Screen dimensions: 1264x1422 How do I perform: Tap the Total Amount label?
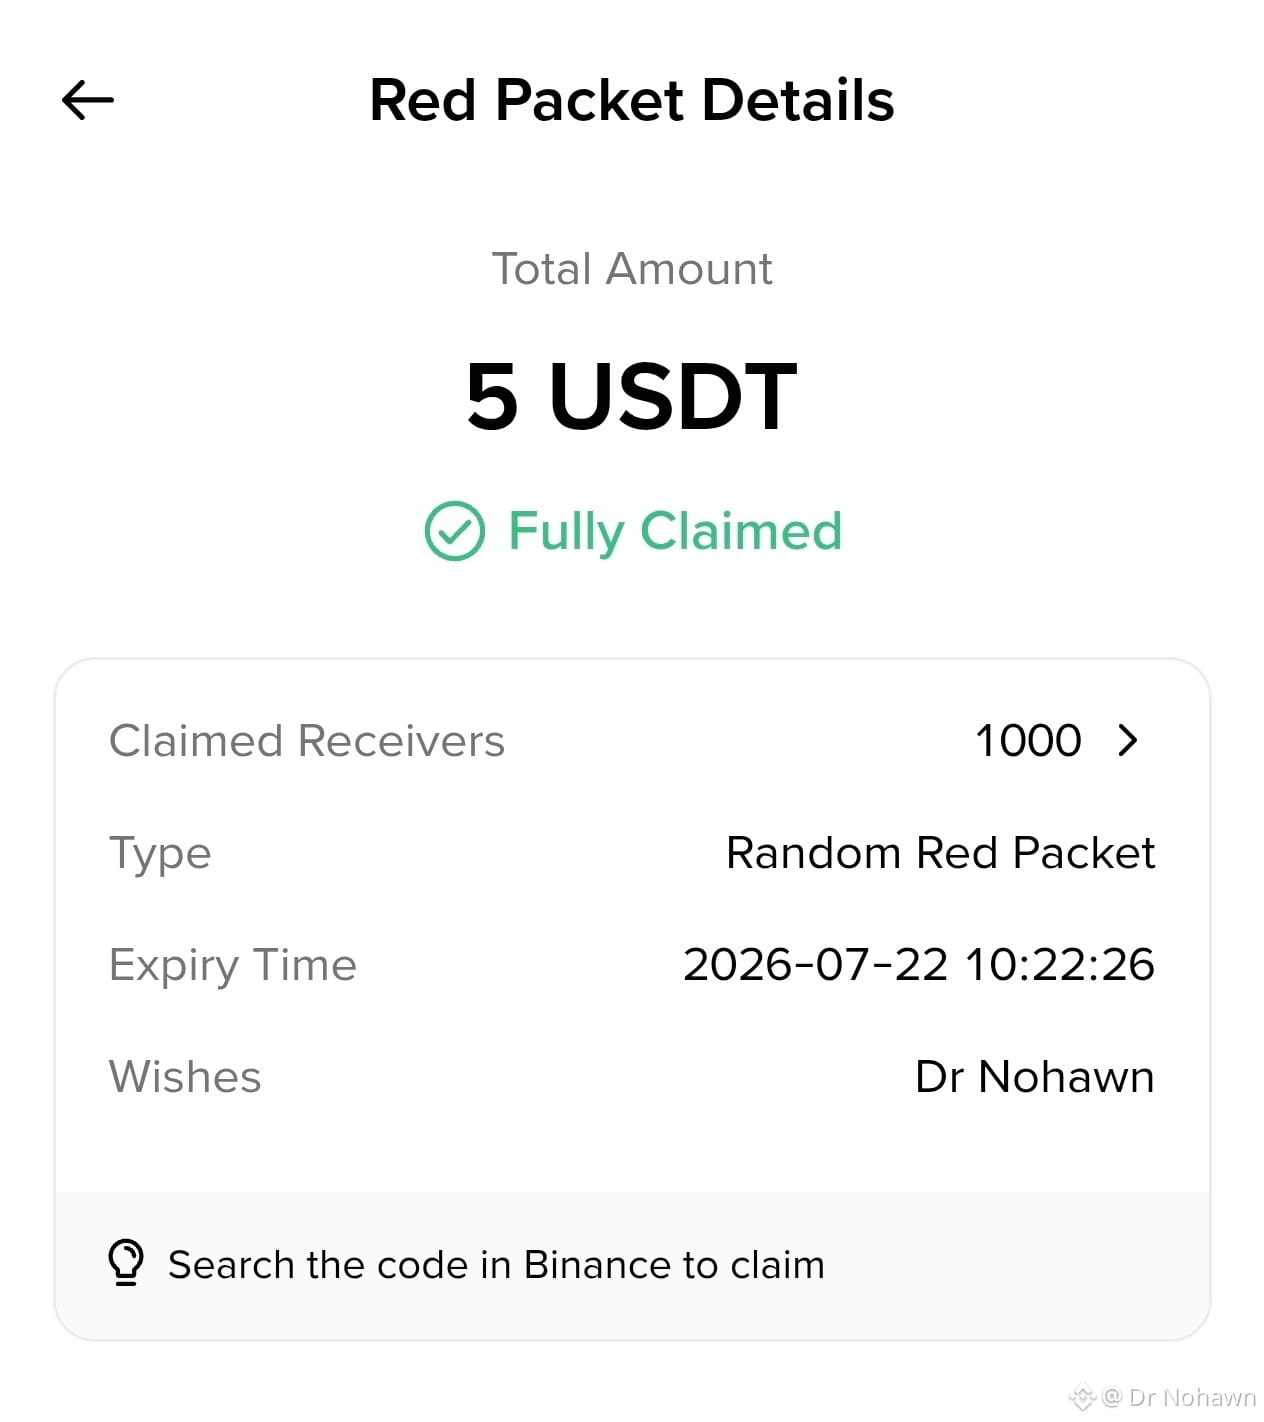[632, 269]
